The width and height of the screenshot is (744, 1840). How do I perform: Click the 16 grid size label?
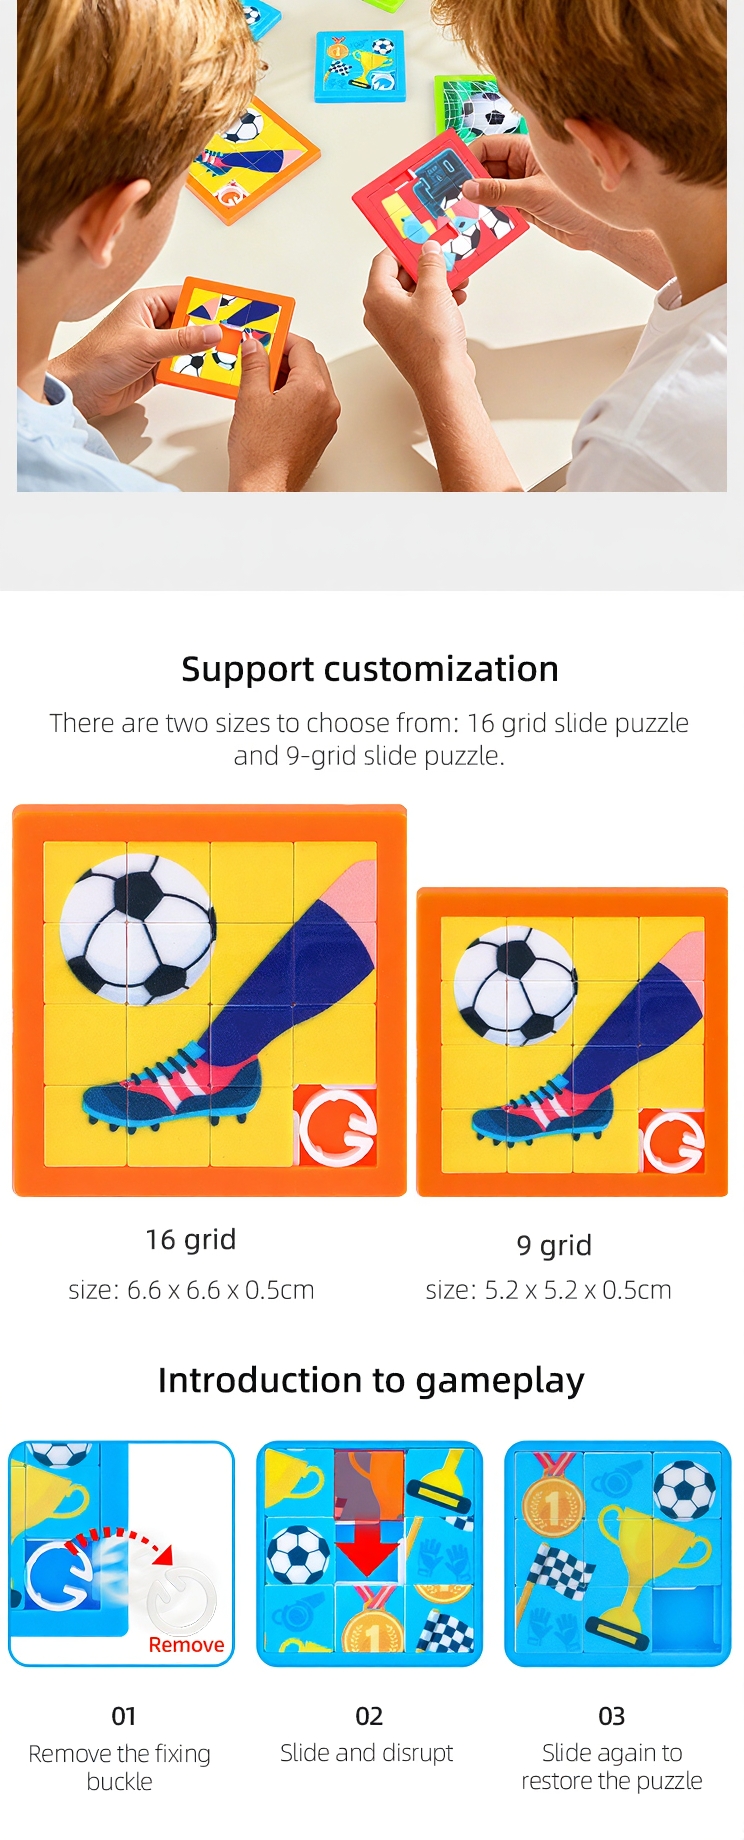point(191,1290)
